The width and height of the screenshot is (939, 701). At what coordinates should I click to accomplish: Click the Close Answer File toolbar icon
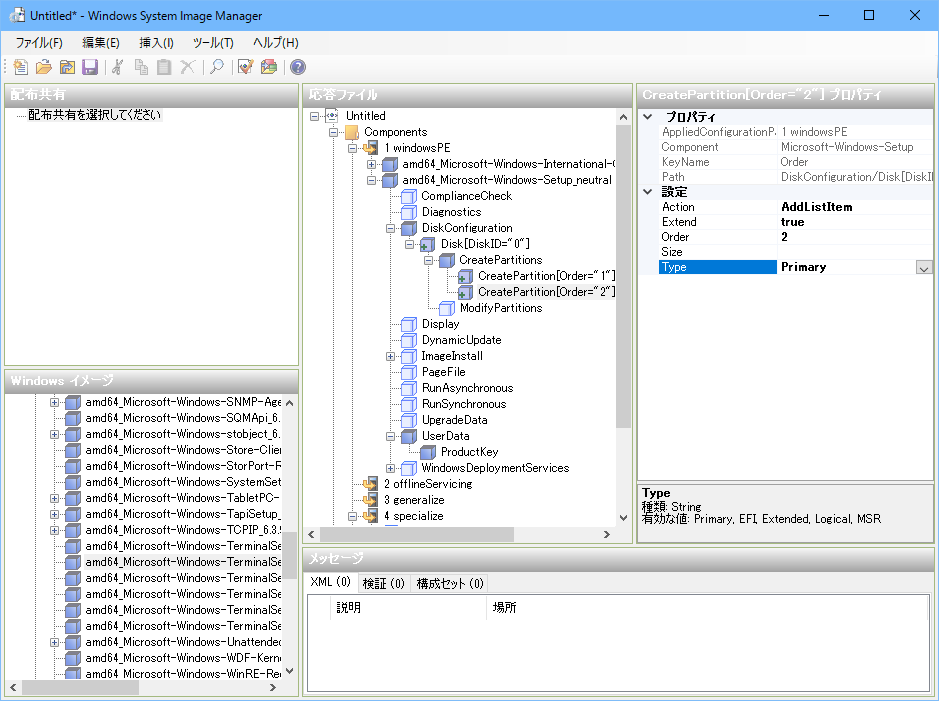point(67,67)
